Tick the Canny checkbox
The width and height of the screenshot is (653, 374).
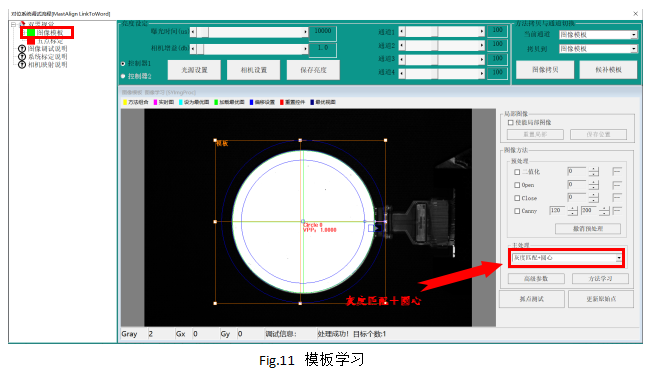517,211
